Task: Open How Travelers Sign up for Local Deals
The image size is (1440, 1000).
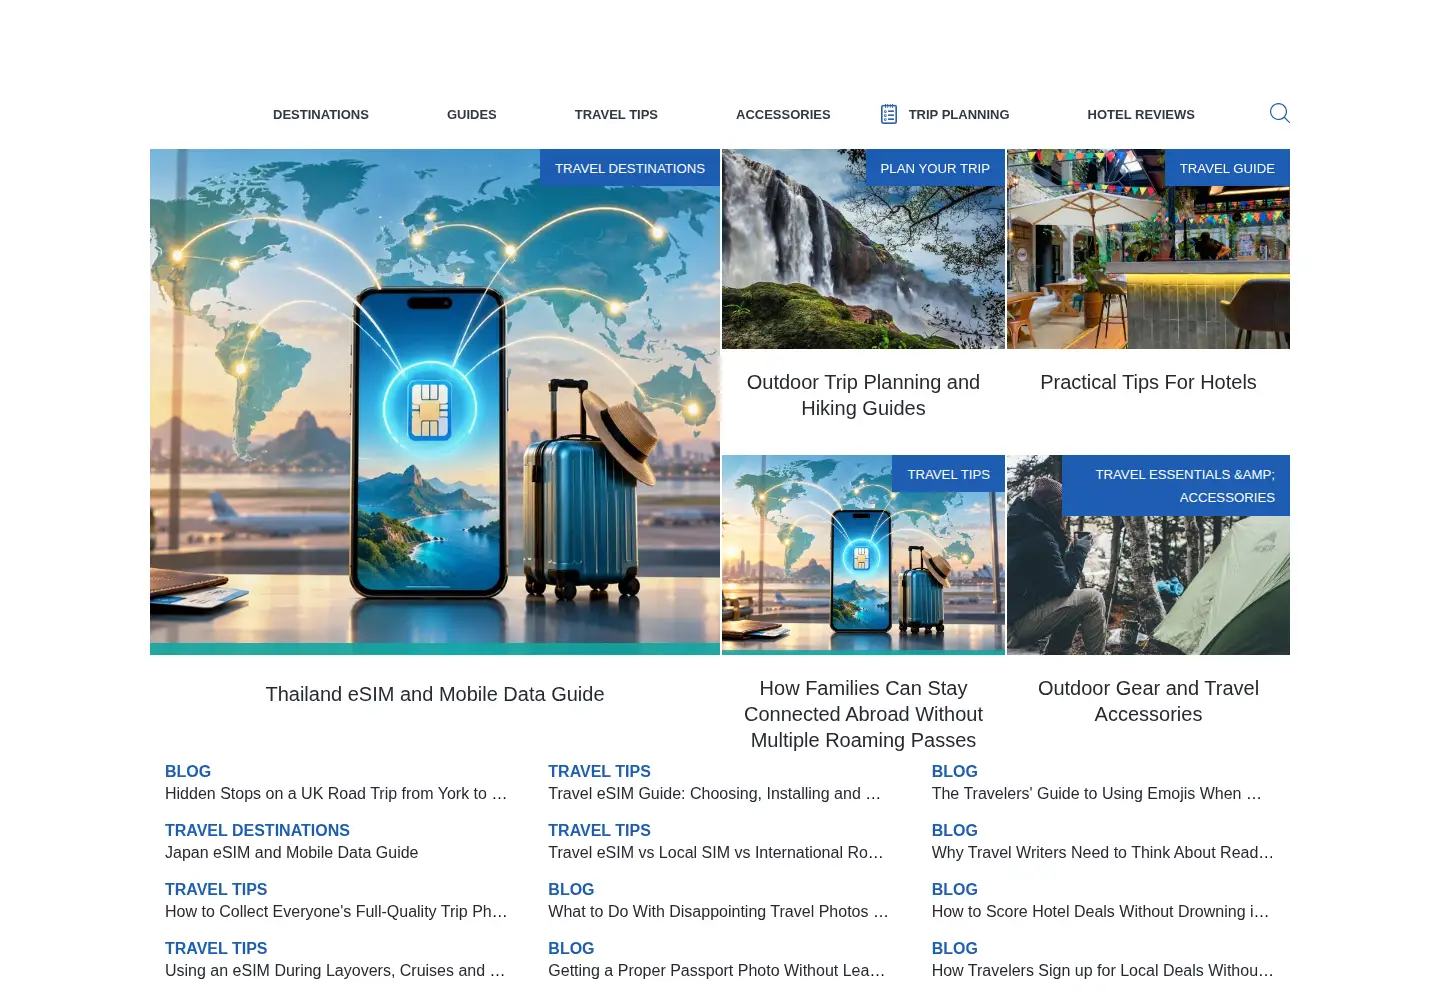Action: [x=1103, y=970]
